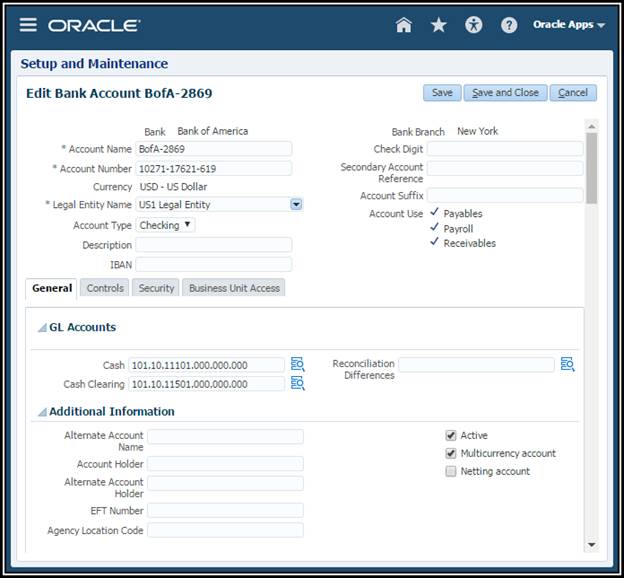Click Alternate Account Holder field
The width and height of the screenshot is (624, 578).
pos(225,483)
